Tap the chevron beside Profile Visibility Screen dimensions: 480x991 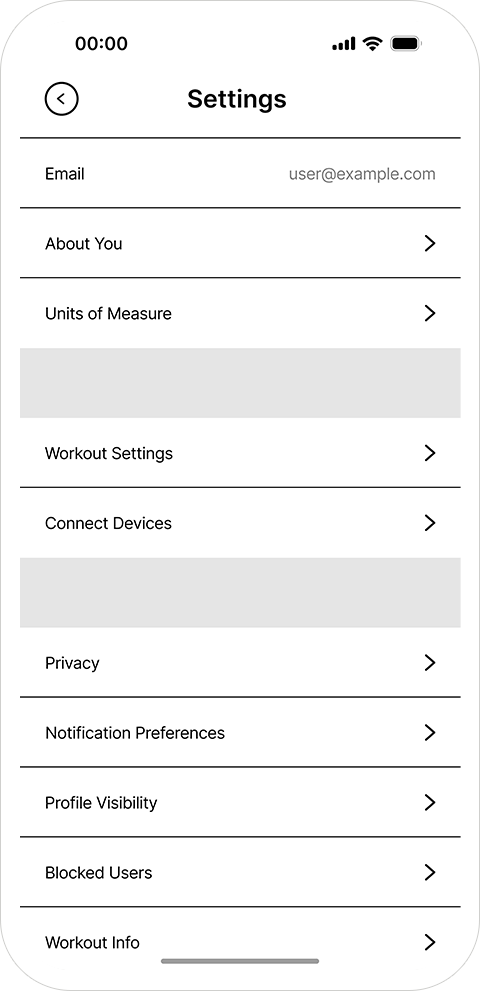coord(430,803)
